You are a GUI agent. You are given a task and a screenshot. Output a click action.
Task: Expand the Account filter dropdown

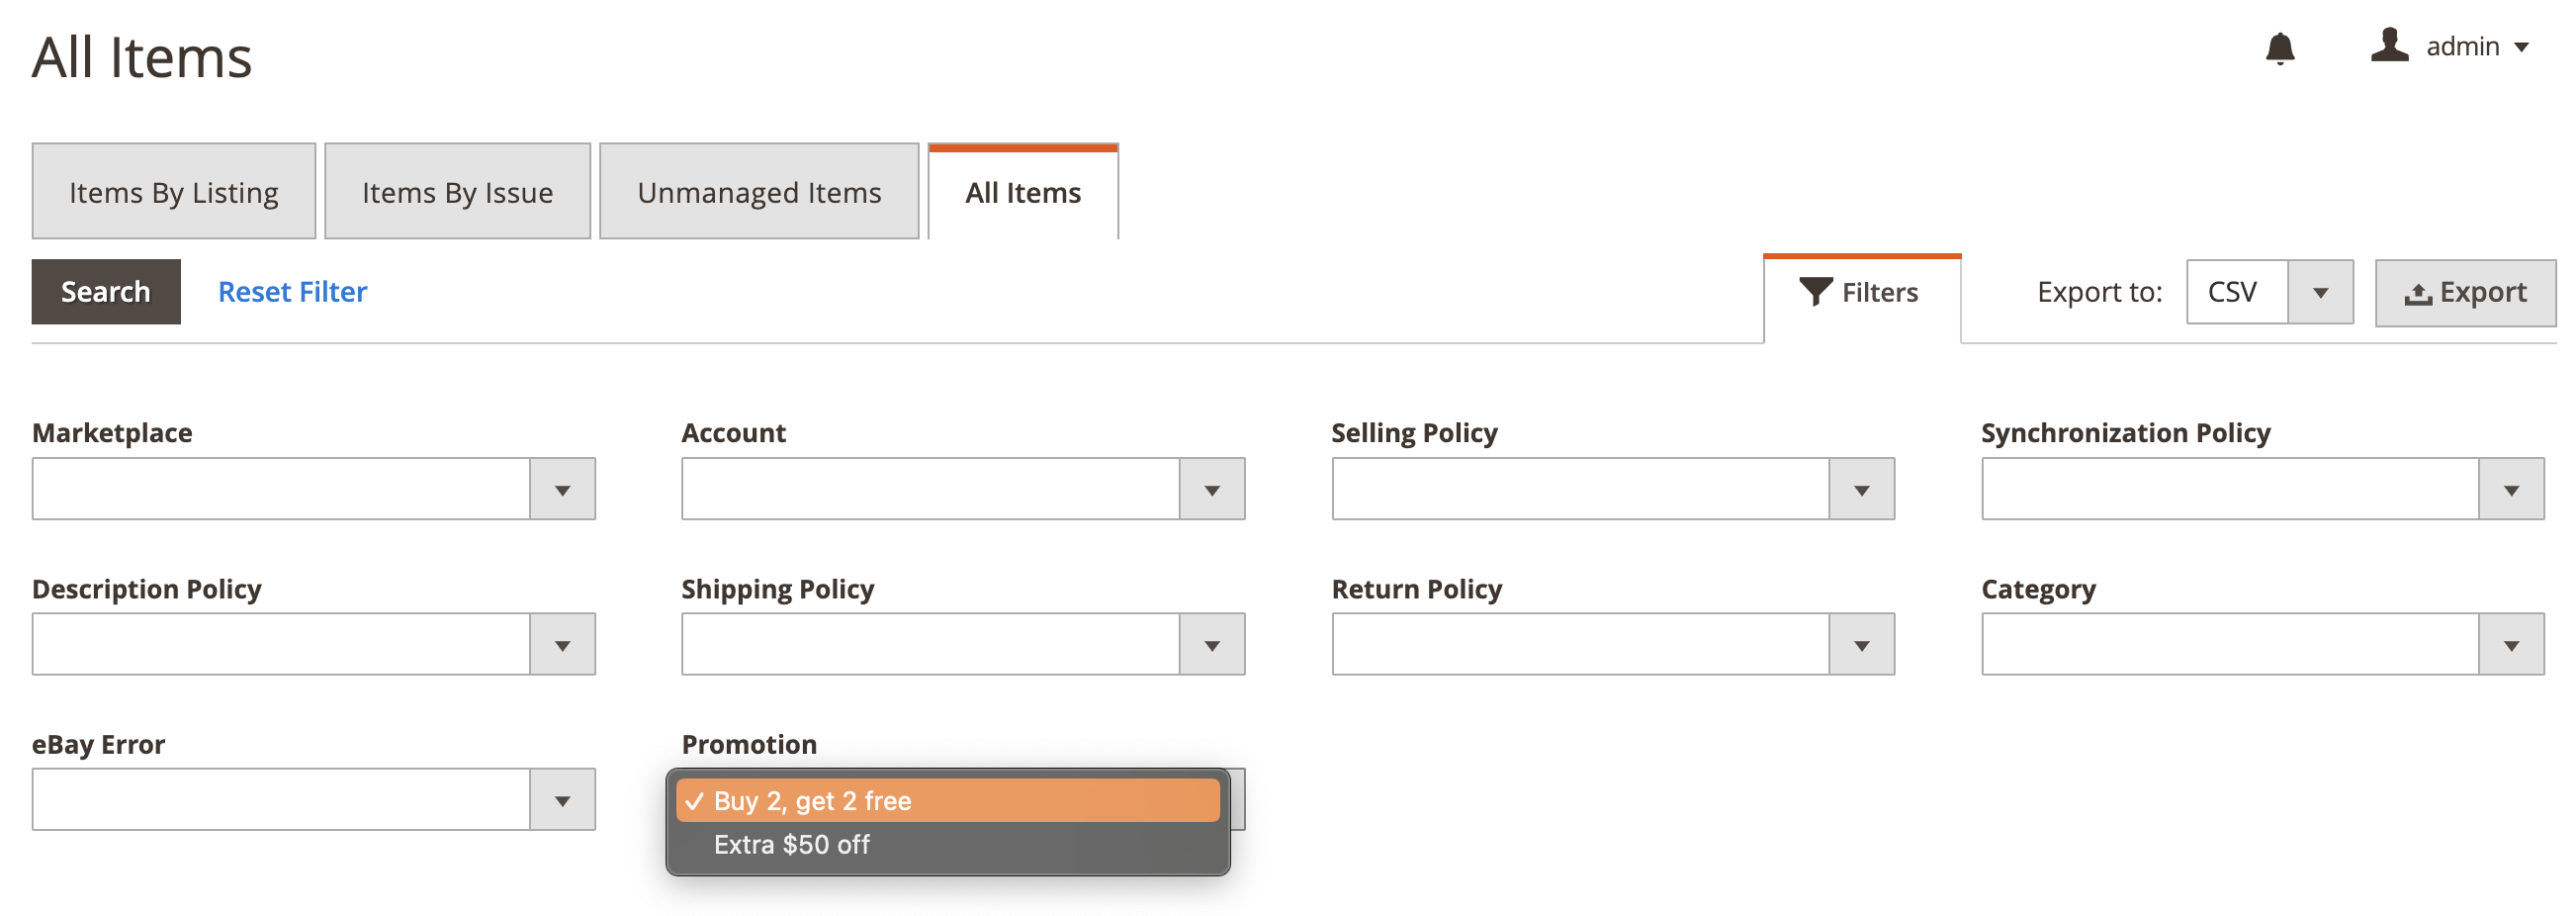(1211, 490)
